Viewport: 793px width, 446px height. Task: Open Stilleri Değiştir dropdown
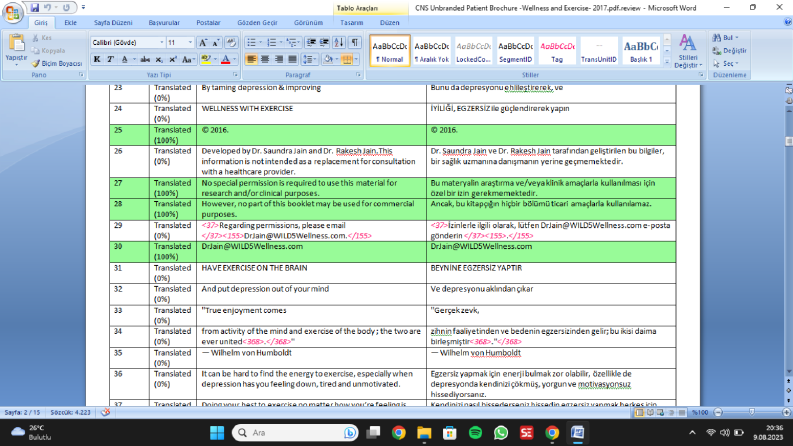pos(688,51)
